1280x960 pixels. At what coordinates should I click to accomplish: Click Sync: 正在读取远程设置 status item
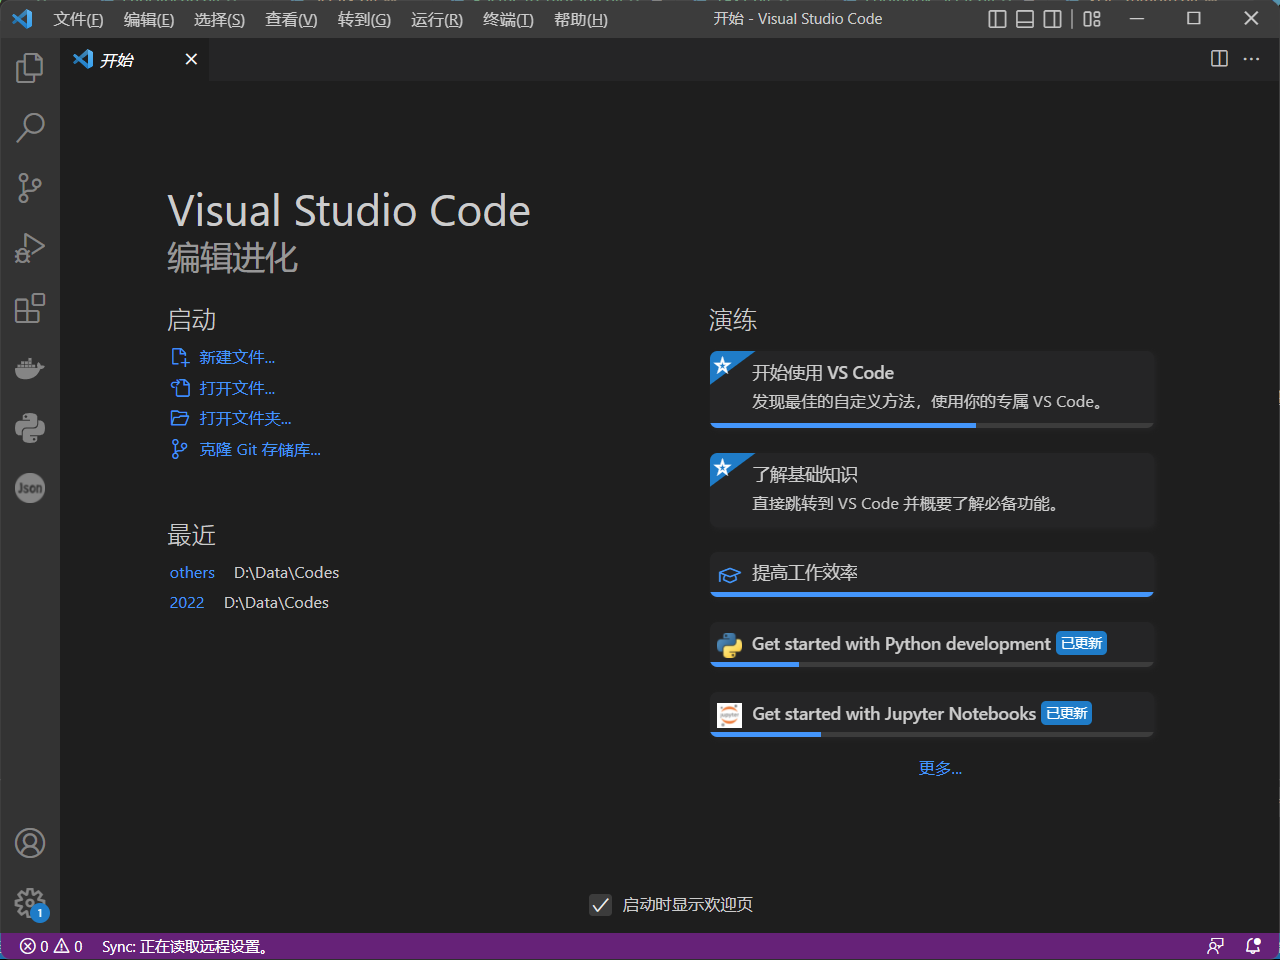pos(185,946)
